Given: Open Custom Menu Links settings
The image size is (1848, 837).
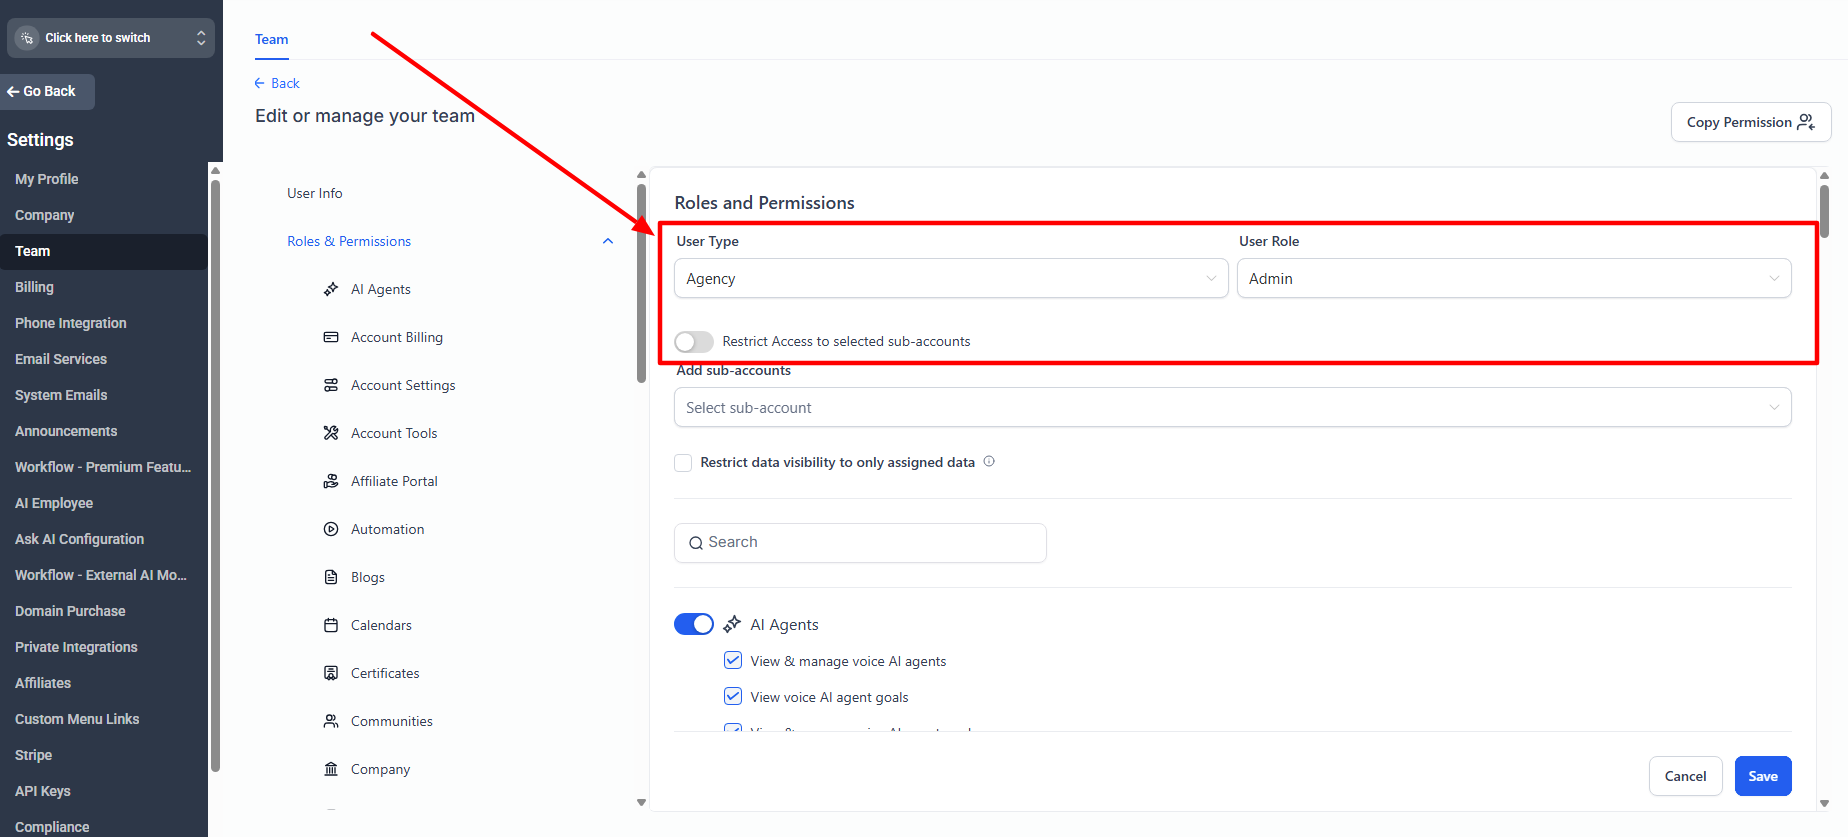Looking at the screenshot, I should click(77, 719).
